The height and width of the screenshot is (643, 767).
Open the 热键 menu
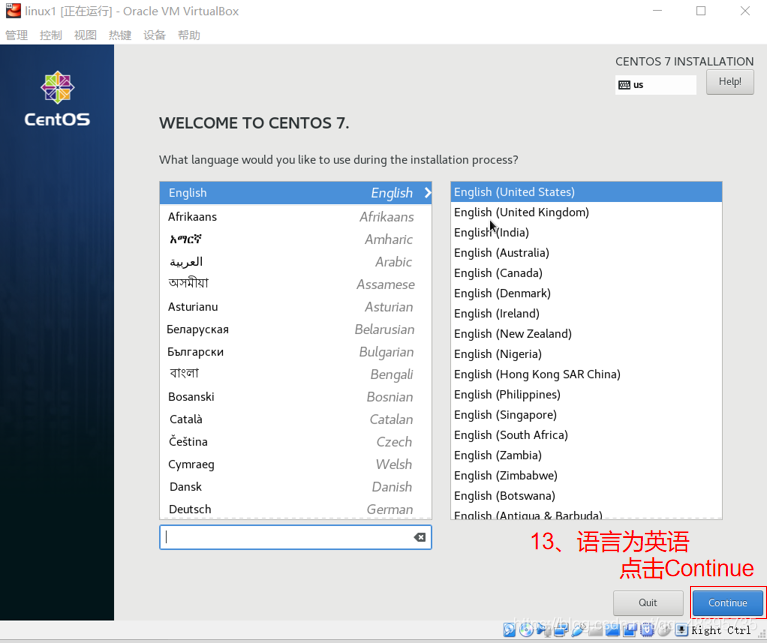click(x=120, y=35)
